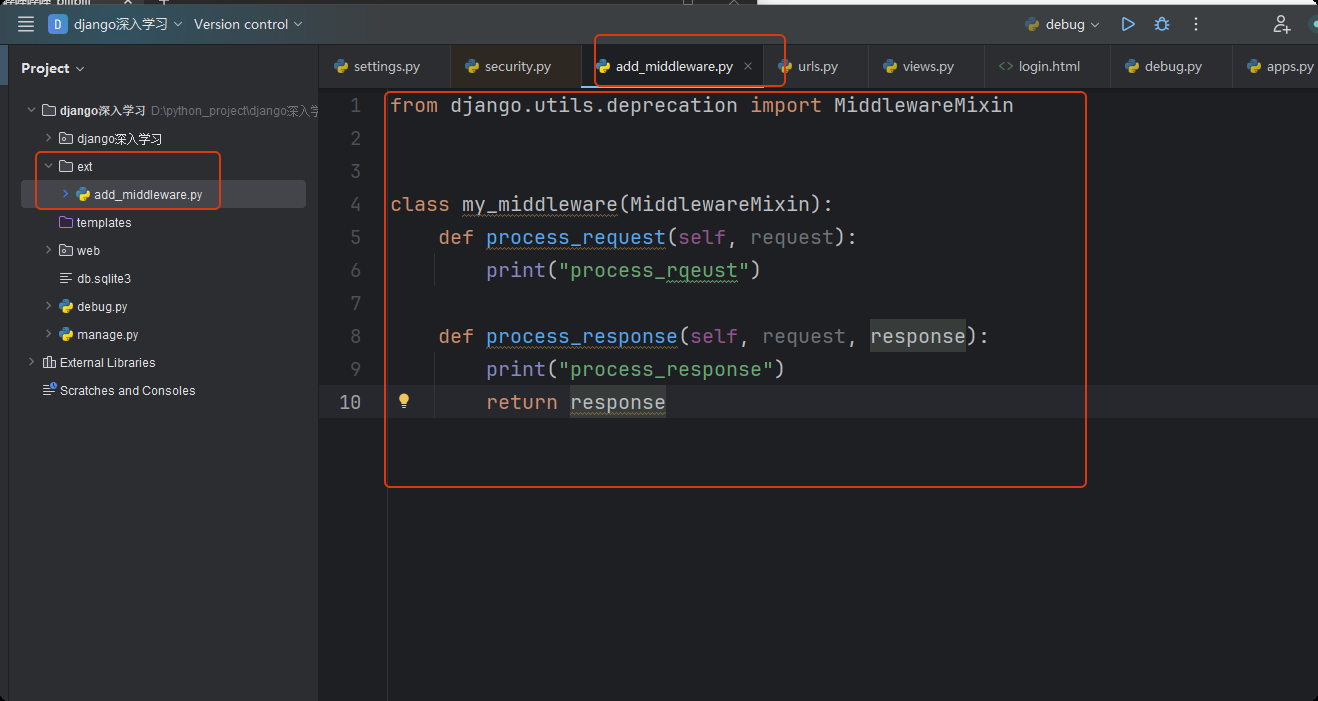Click the web folder icon
The height and width of the screenshot is (701, 1318).
(66, 250)
